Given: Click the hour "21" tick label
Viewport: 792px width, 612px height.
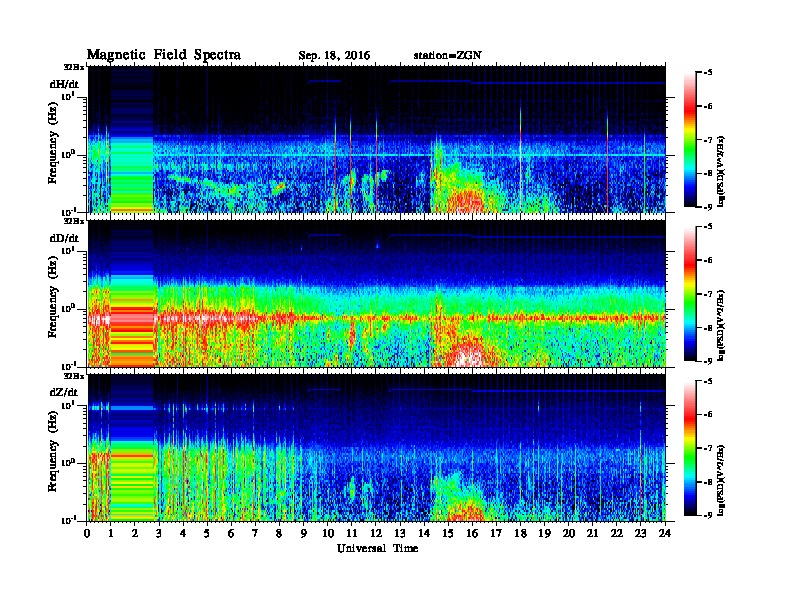Looking at the screenshot, I should point(592,534).
